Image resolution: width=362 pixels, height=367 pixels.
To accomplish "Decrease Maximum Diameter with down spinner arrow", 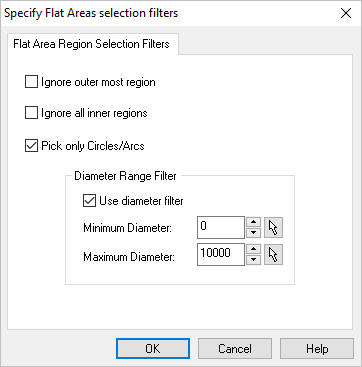I will point(254,260).
